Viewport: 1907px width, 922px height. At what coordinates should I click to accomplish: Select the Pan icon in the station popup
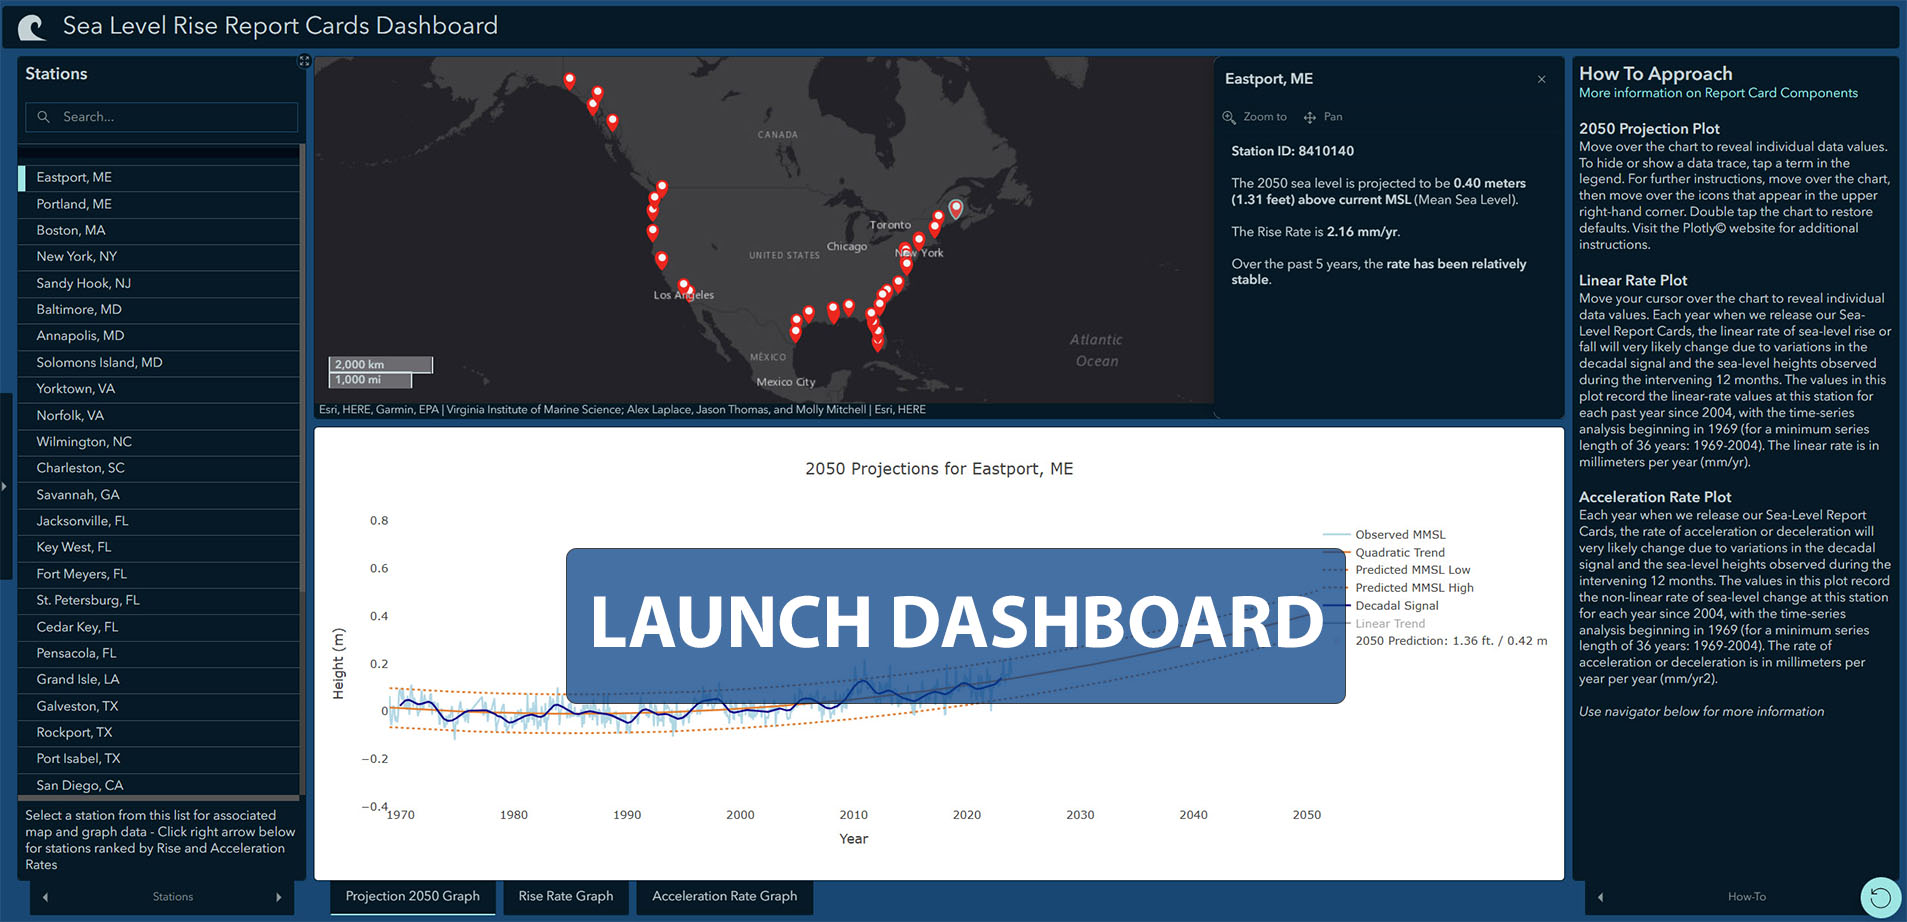(1310, 116)
